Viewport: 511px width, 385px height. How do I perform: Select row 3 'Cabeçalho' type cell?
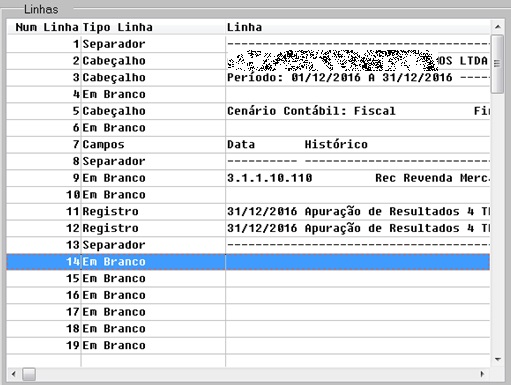coord(153,77)
